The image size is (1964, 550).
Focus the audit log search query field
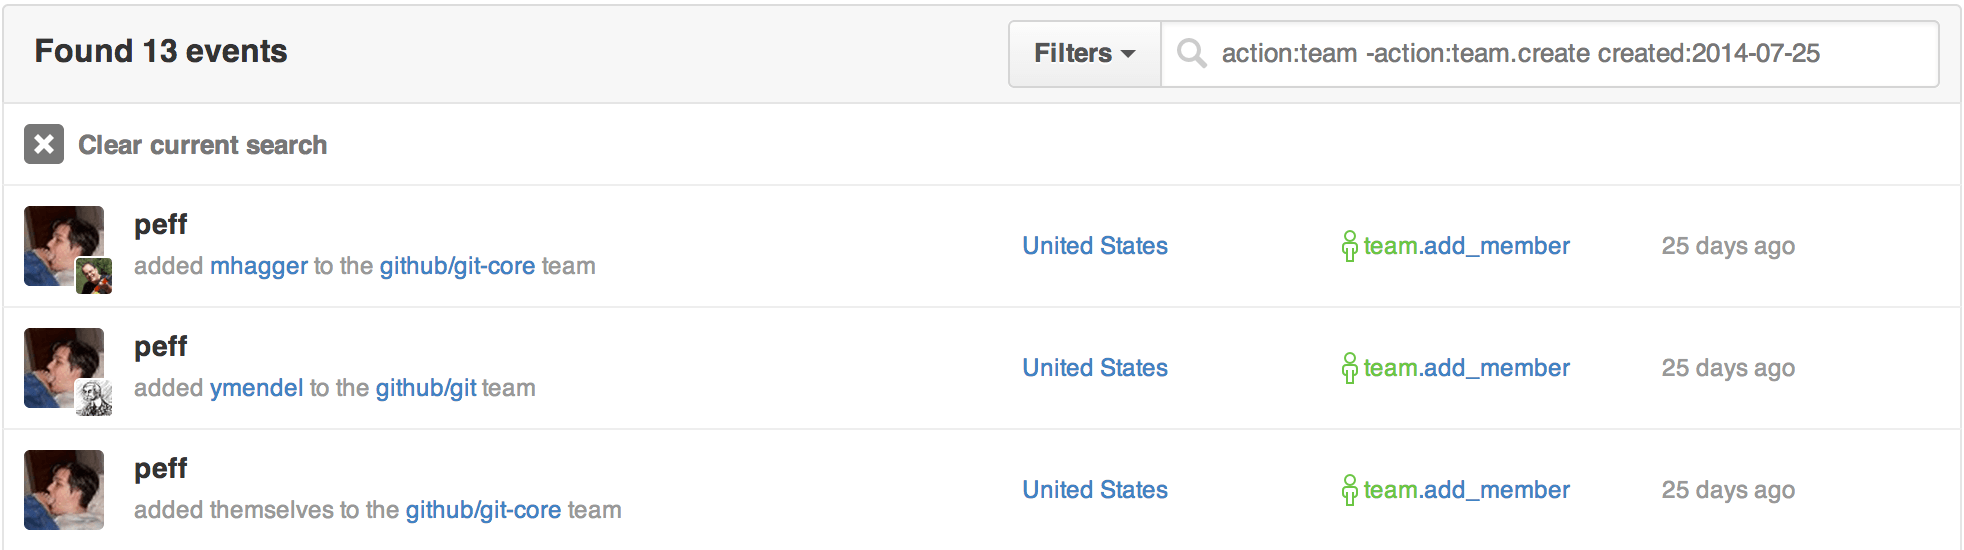[x=1560, y=53]
